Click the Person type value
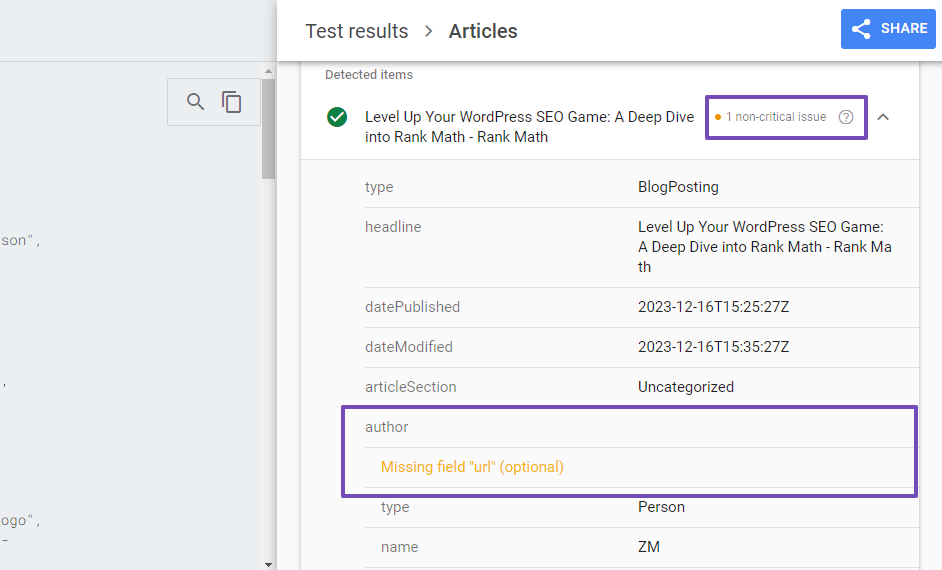 click(x=661, y=507)
